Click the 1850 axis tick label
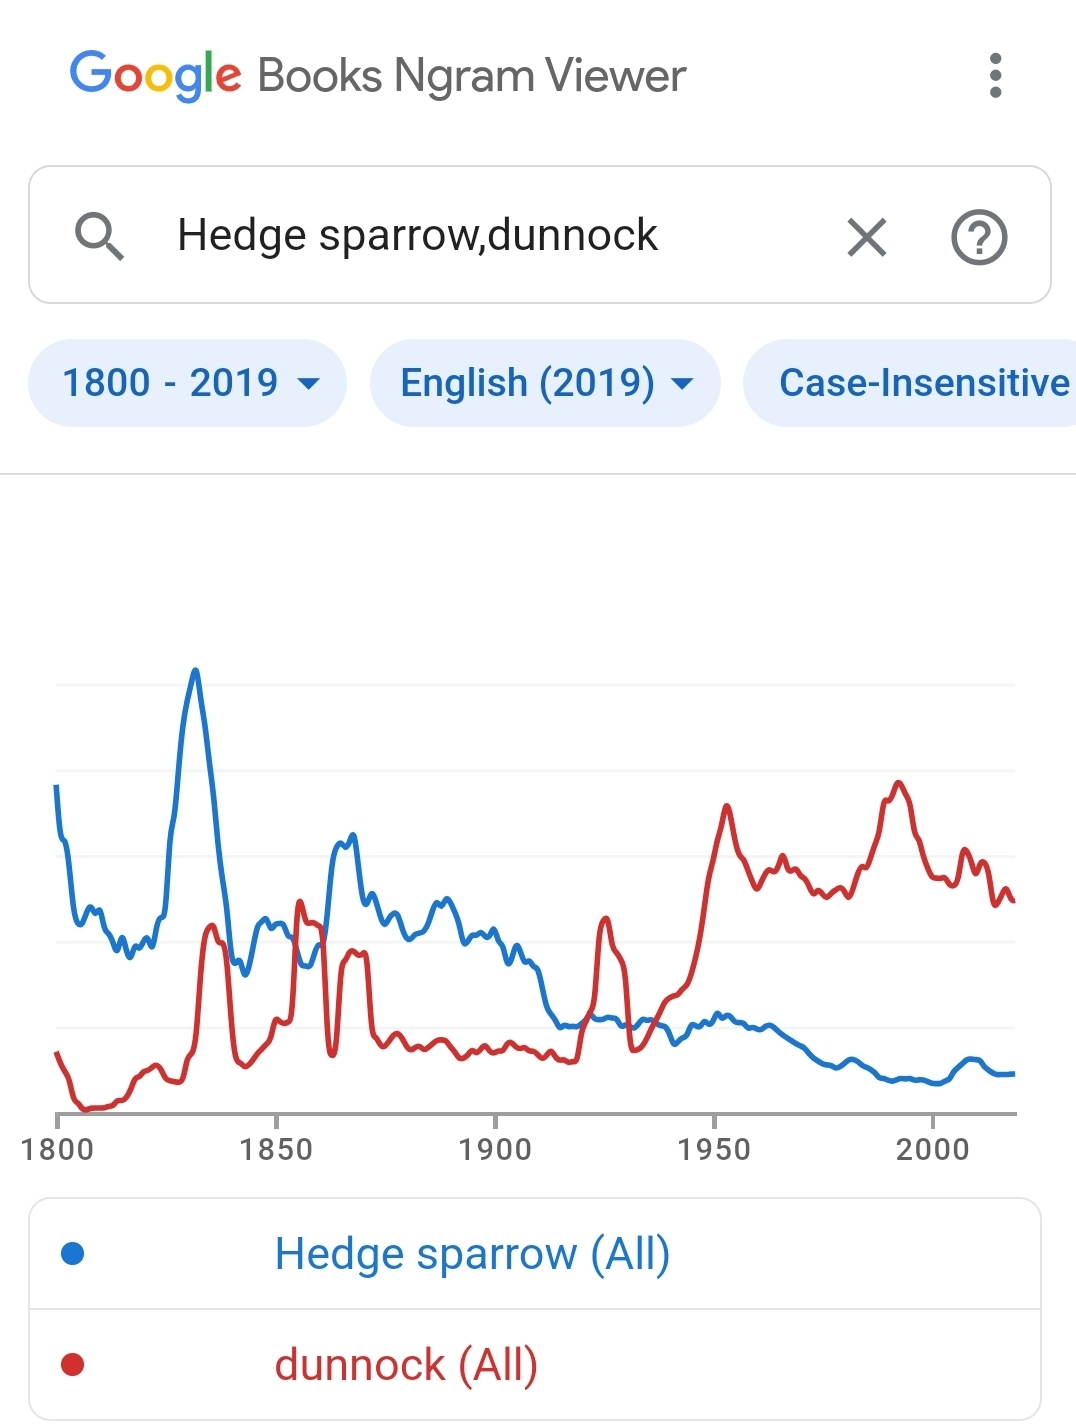 click(276, 1149)
